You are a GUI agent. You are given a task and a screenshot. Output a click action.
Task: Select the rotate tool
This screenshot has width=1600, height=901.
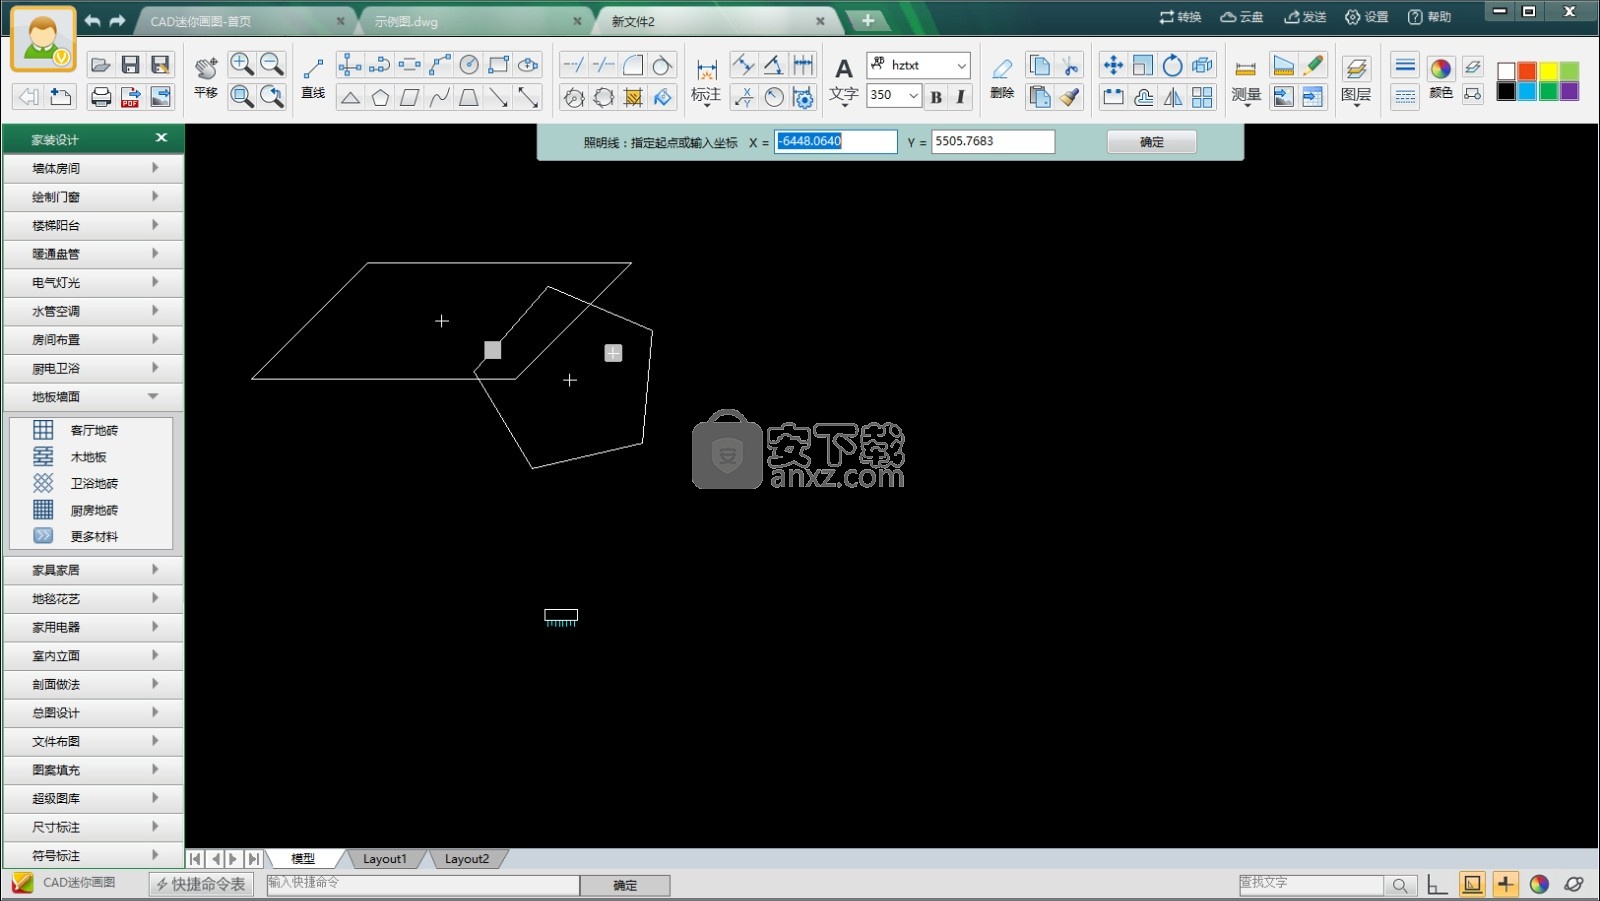point(1172,66)
